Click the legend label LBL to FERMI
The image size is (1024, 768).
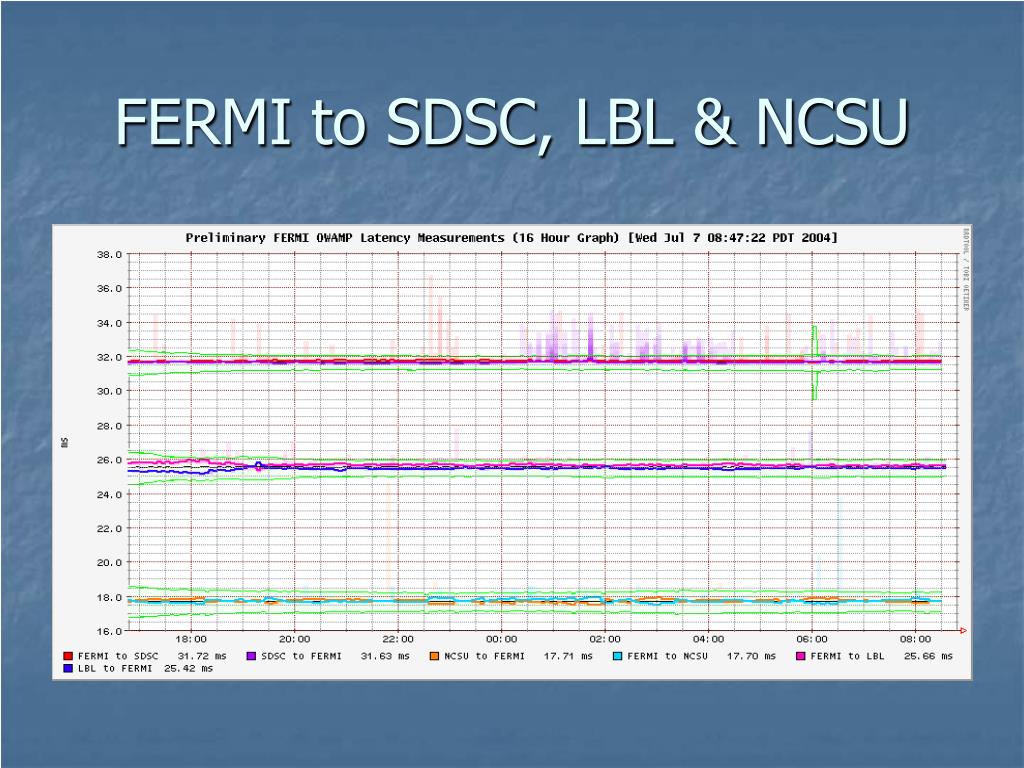pos(115,669)
